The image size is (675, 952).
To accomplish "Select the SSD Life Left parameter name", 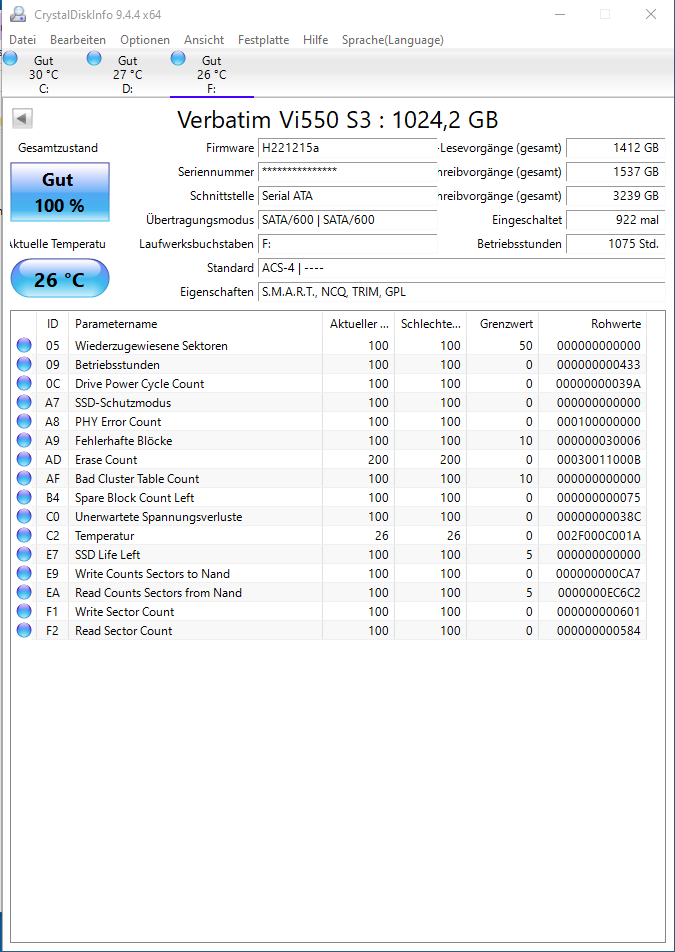I will (x=107, y=554).
